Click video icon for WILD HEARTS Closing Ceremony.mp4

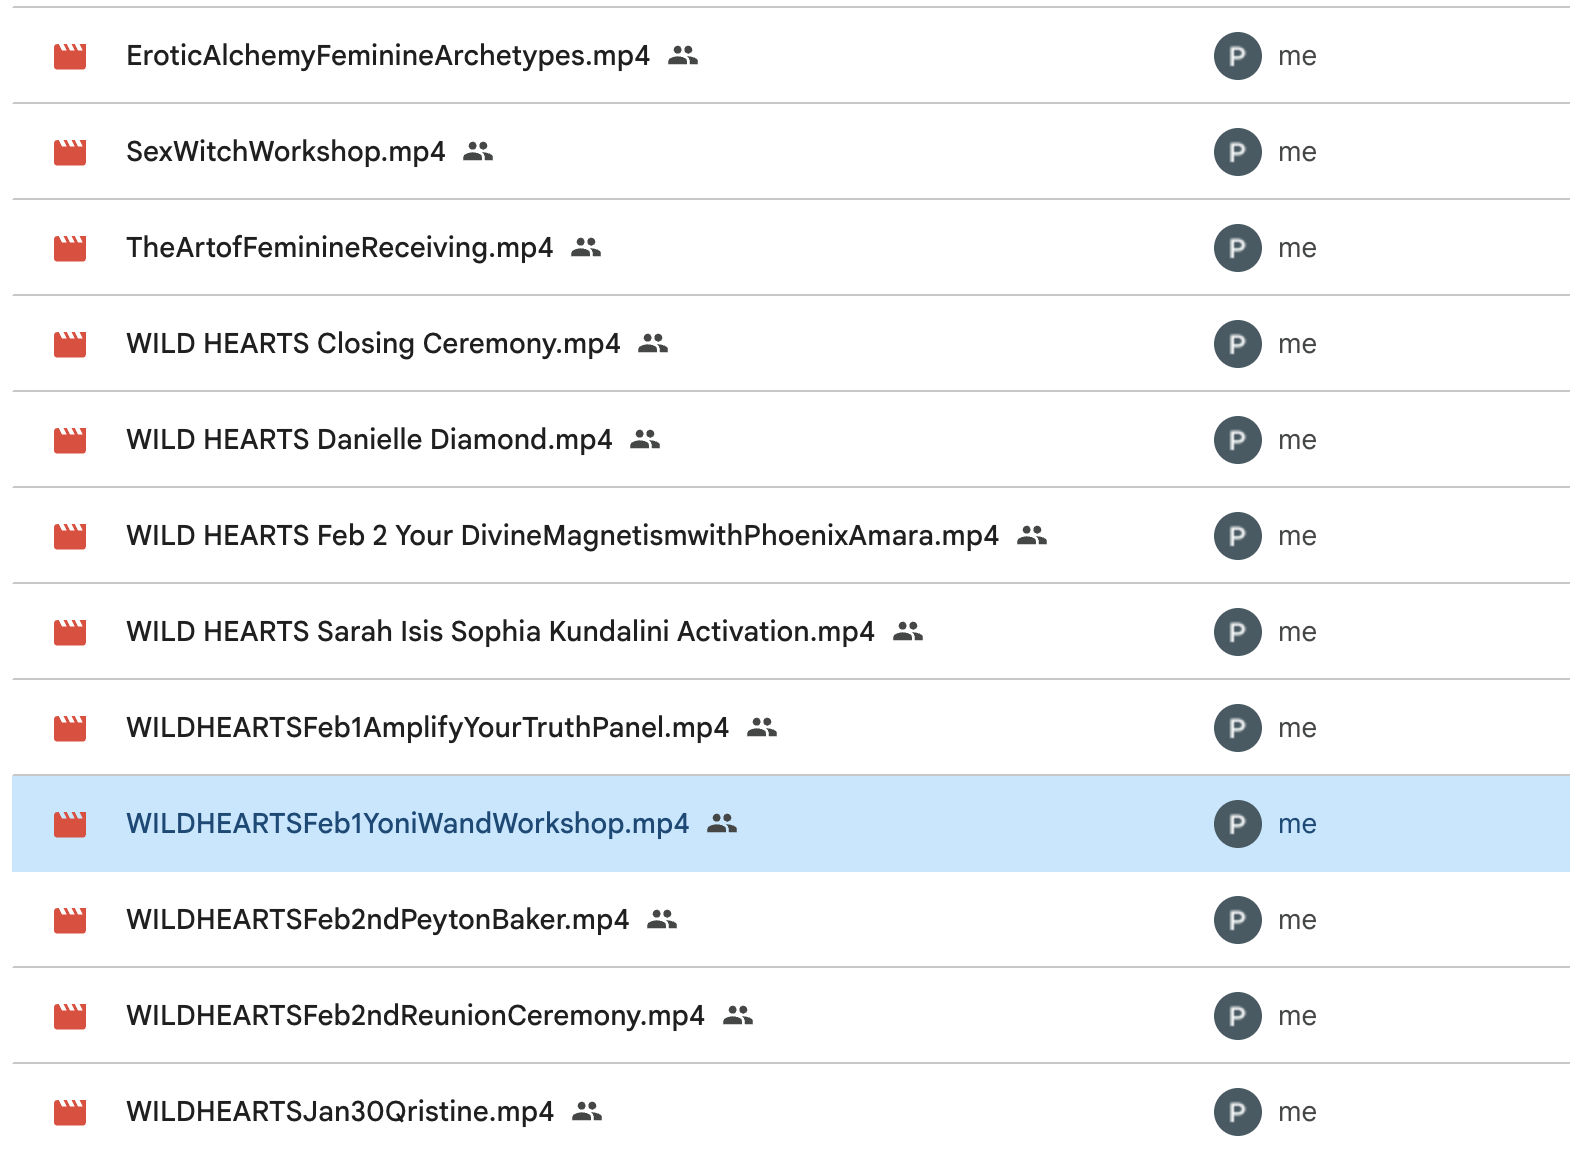coord(70,344)
